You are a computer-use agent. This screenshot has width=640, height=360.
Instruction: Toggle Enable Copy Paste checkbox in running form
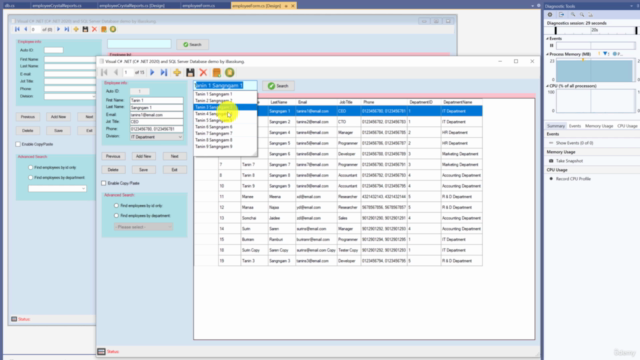104,183
